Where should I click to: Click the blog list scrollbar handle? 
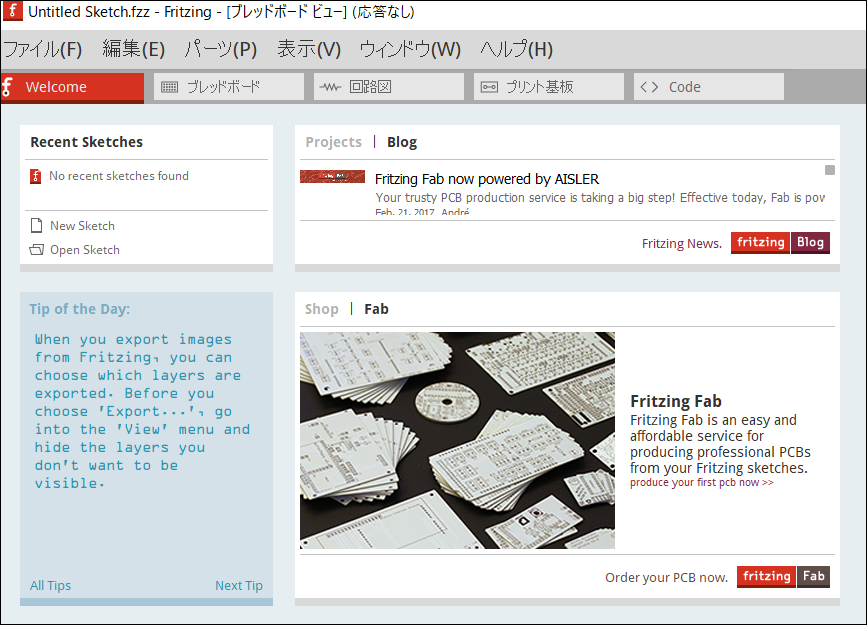pos(829,170)
